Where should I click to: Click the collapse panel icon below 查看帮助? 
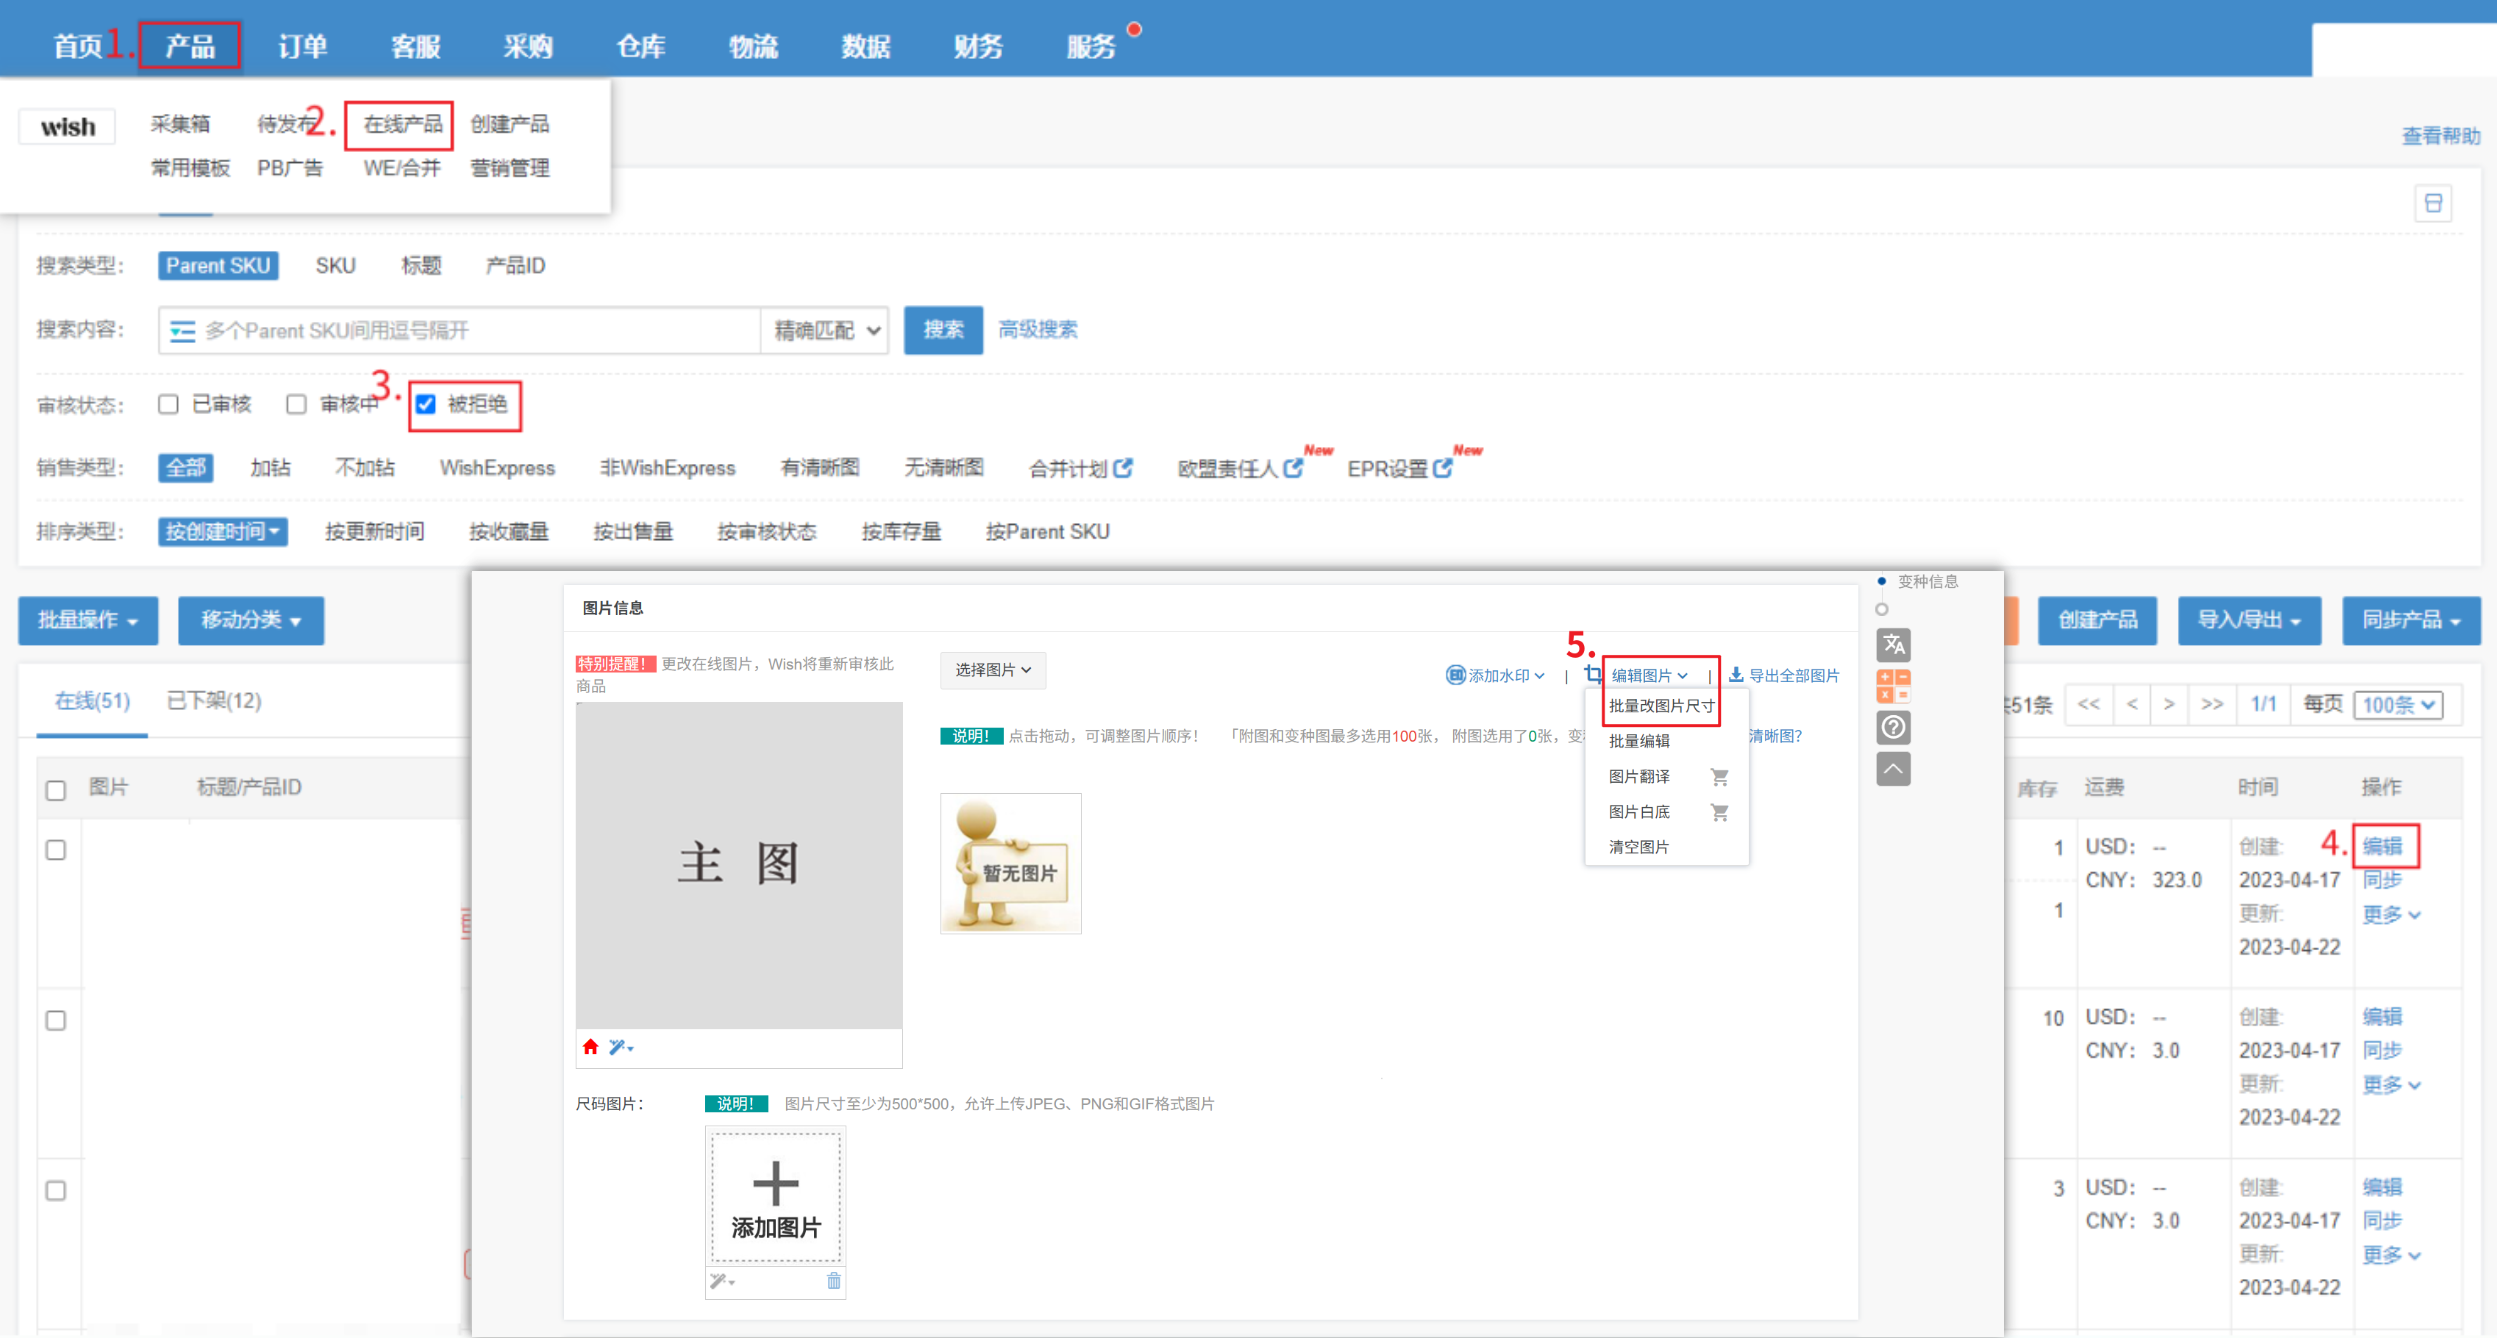[2433, 204]
